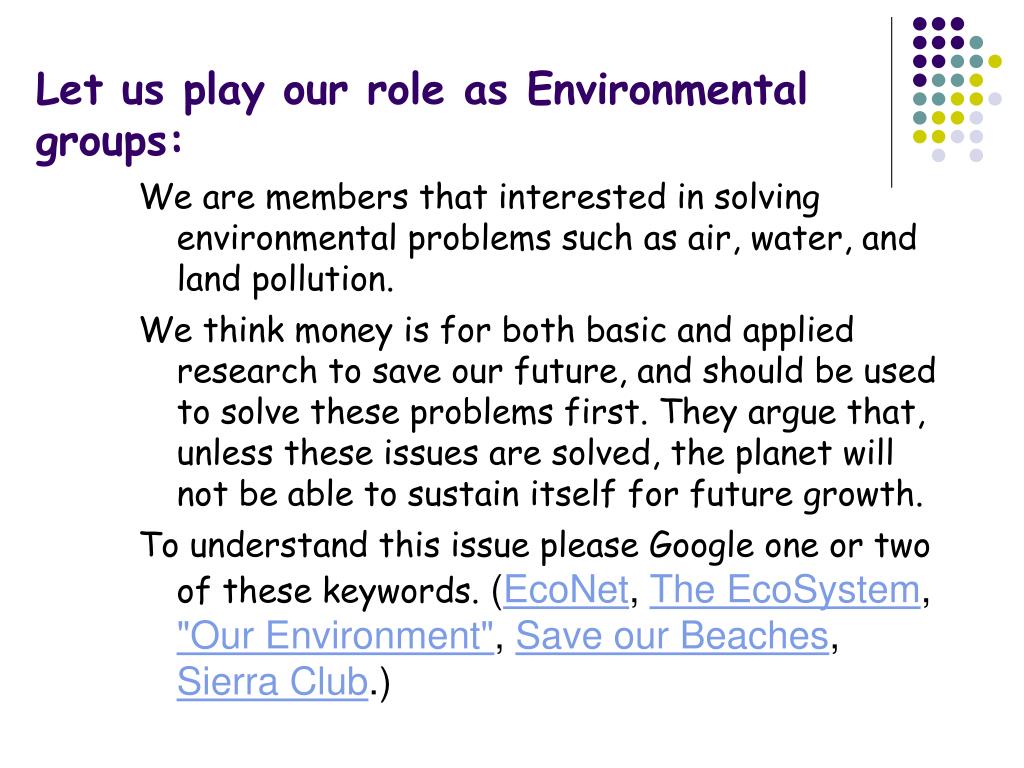Open The EcoSystem hyperlink

pyautogui.click(x=785, y=590)
